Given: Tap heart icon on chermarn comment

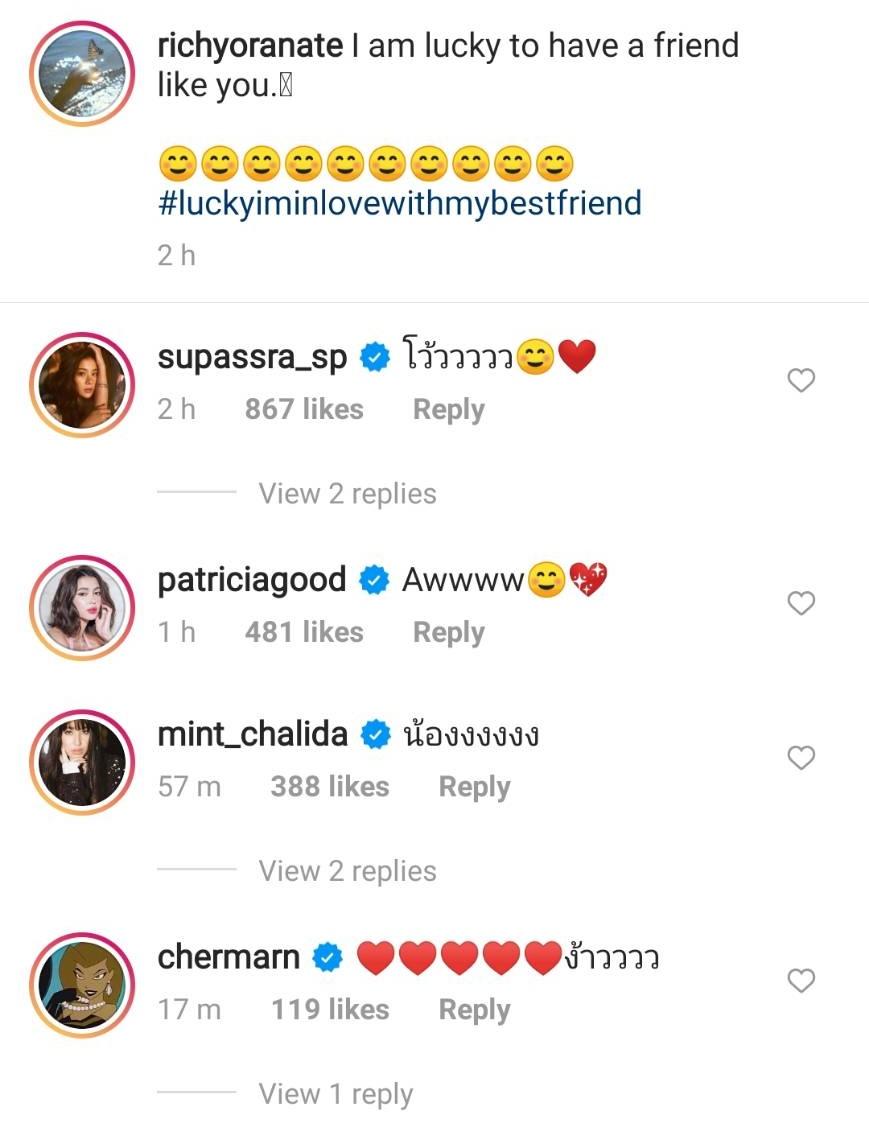Looking at the screenshot, I should (801, 981).
